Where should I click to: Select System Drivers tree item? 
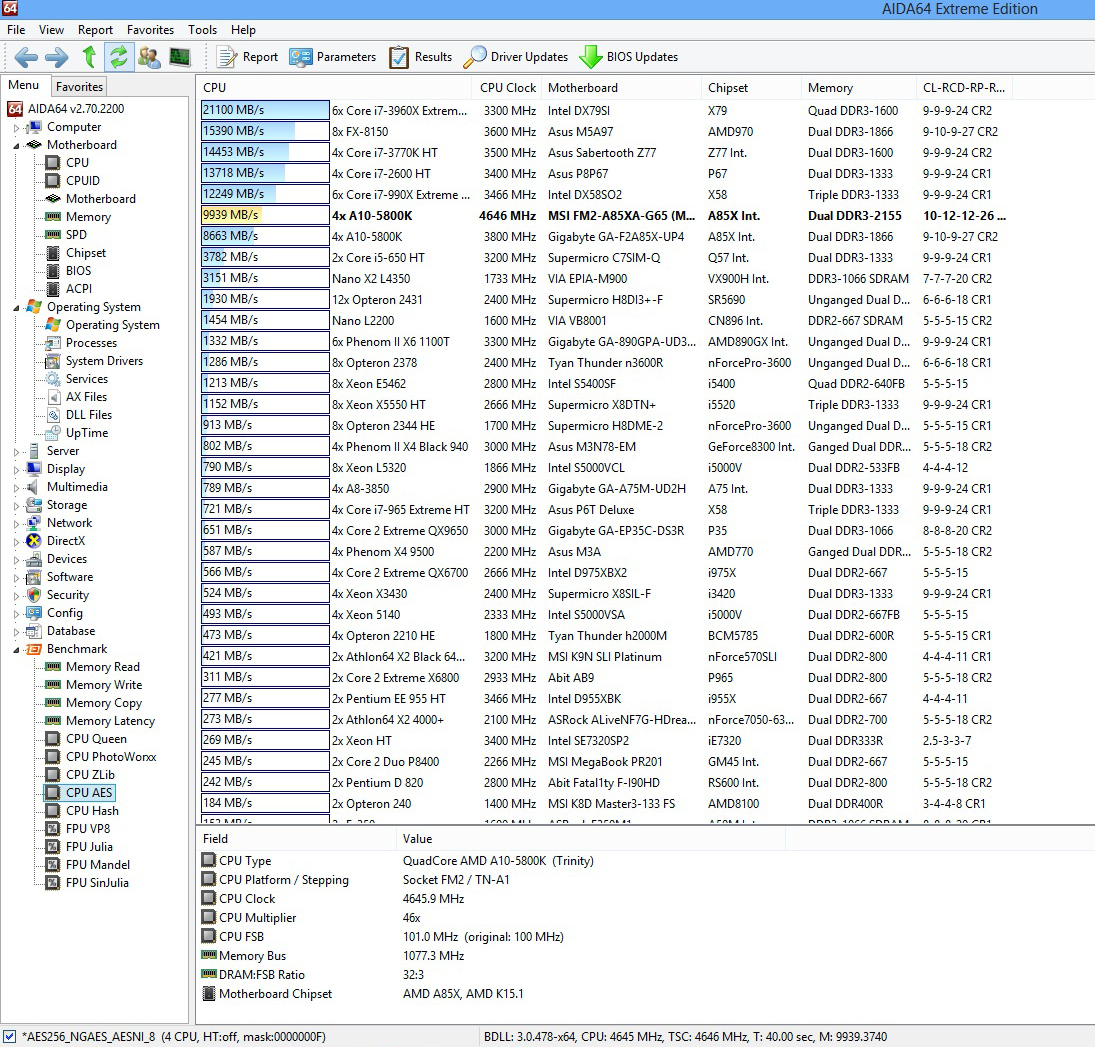104,360
